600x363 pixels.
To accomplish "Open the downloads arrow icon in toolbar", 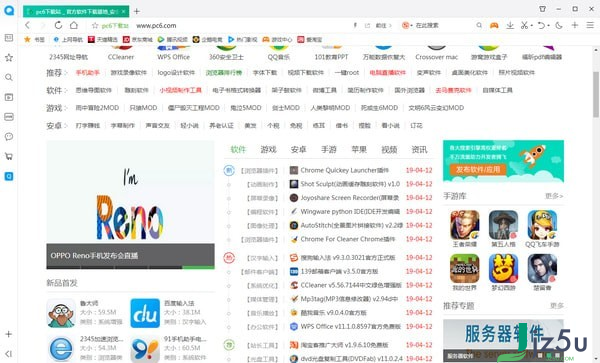I will [x=510, y=25].
